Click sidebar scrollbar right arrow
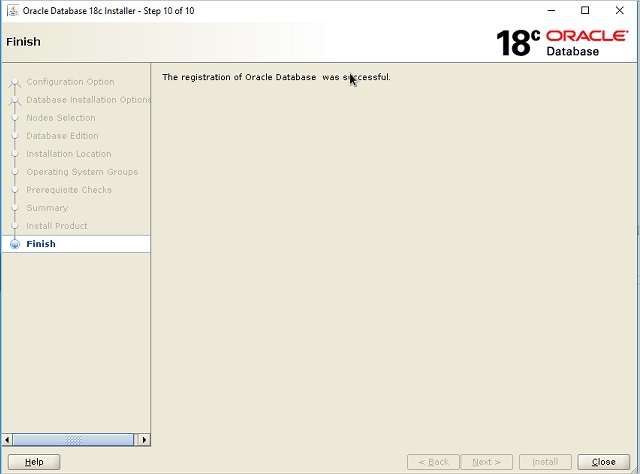The image size is (640, 474). click(144, 440)
